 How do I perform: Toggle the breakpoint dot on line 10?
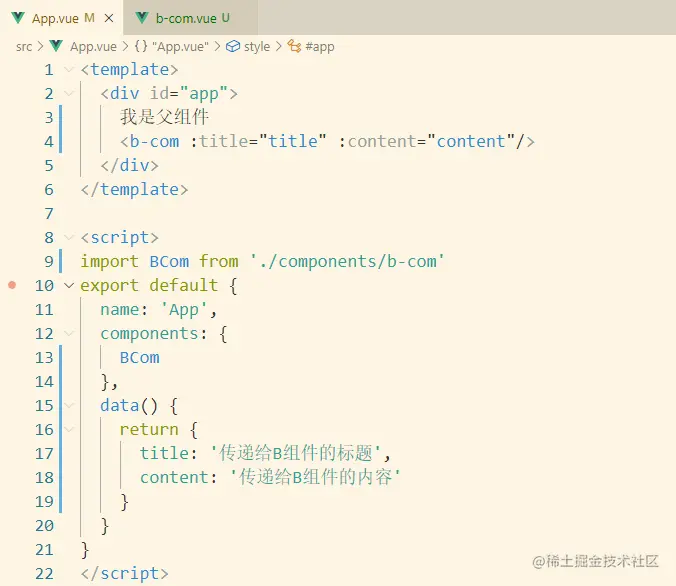click(12, 285)
